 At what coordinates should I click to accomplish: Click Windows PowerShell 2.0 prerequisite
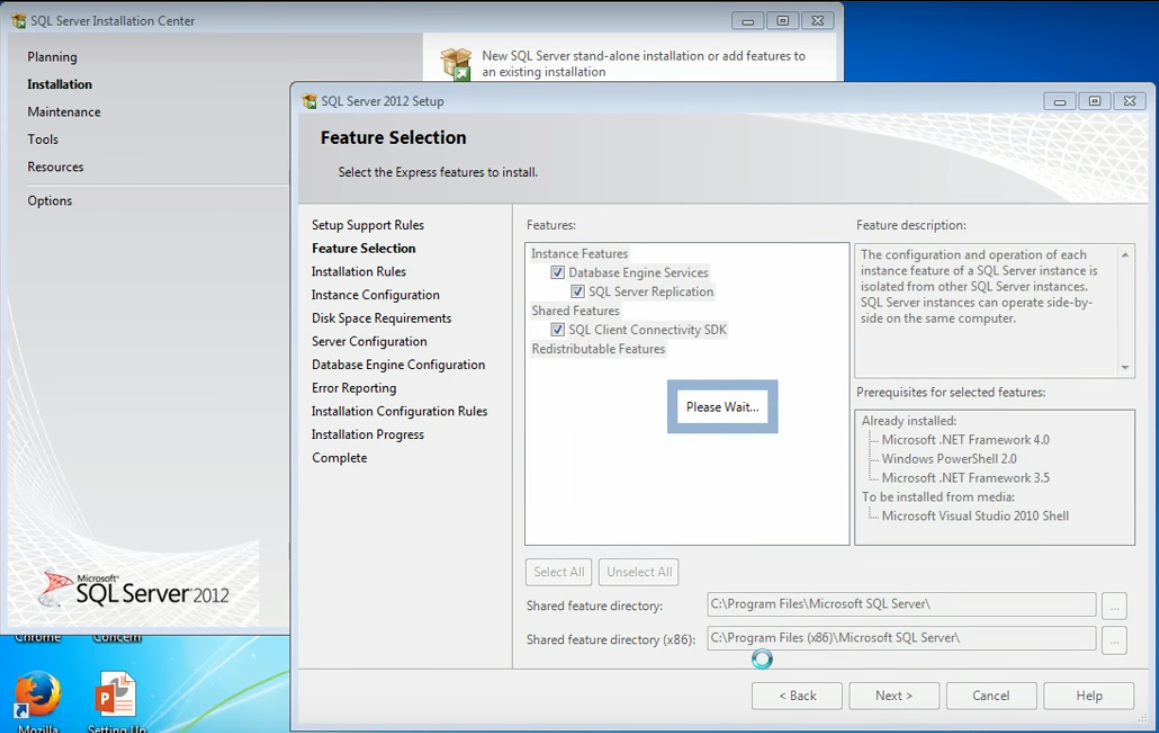[x=949, y=459]
